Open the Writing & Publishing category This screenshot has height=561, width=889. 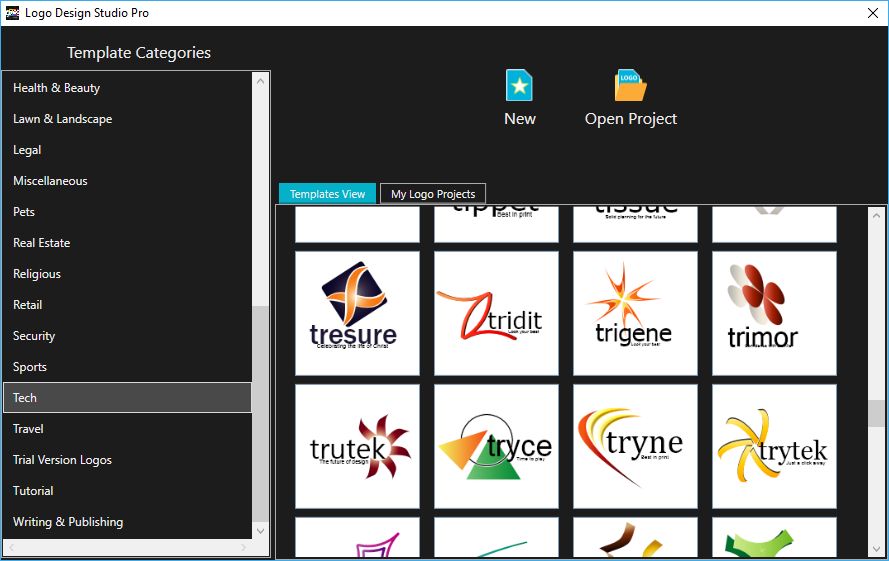pyautogui.click(x=68, y=522)
